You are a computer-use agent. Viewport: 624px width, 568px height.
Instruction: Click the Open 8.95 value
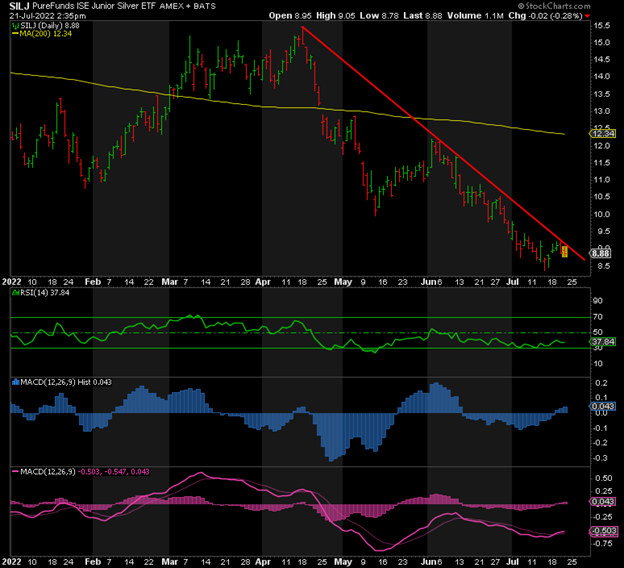click(290, 16)
